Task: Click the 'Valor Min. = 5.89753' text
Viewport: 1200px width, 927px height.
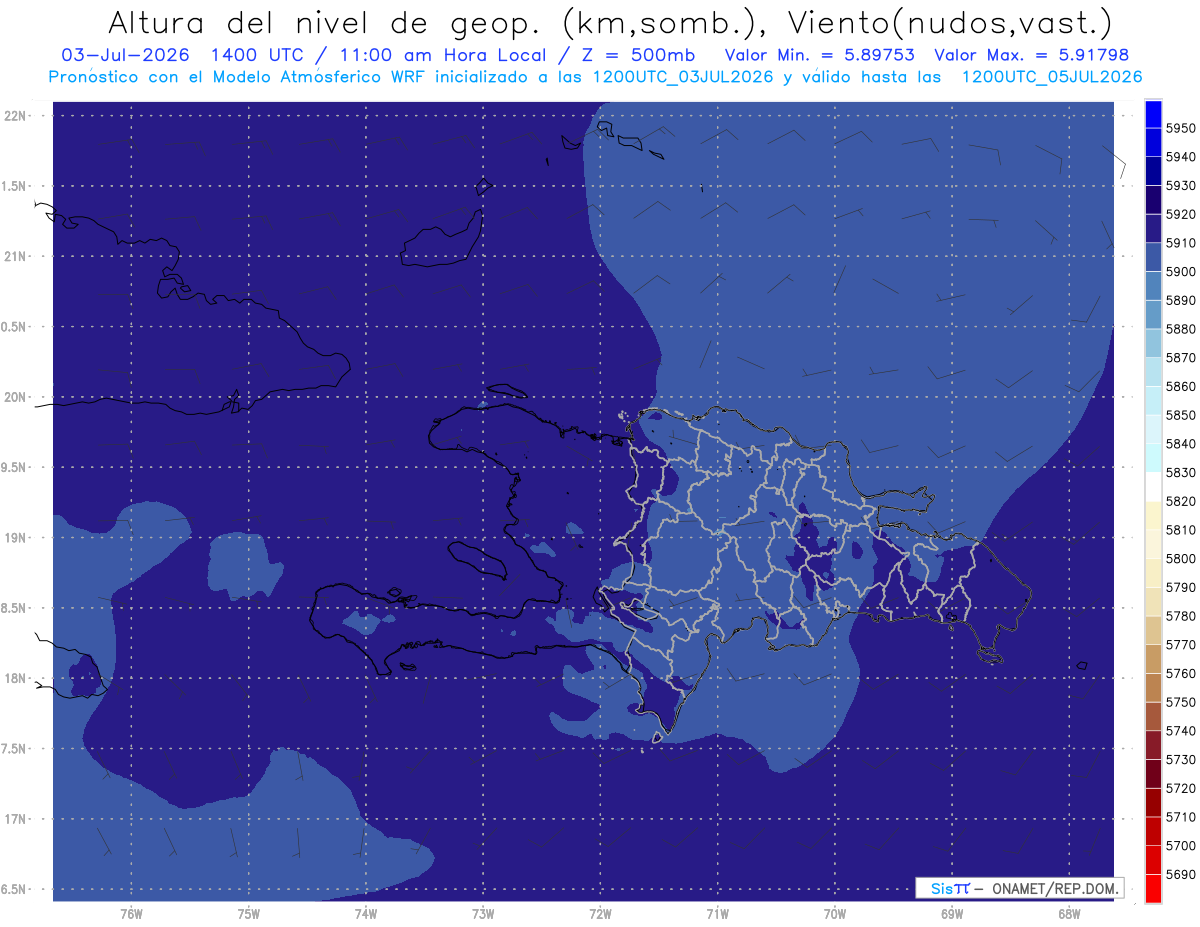Action: coord(820,55)
